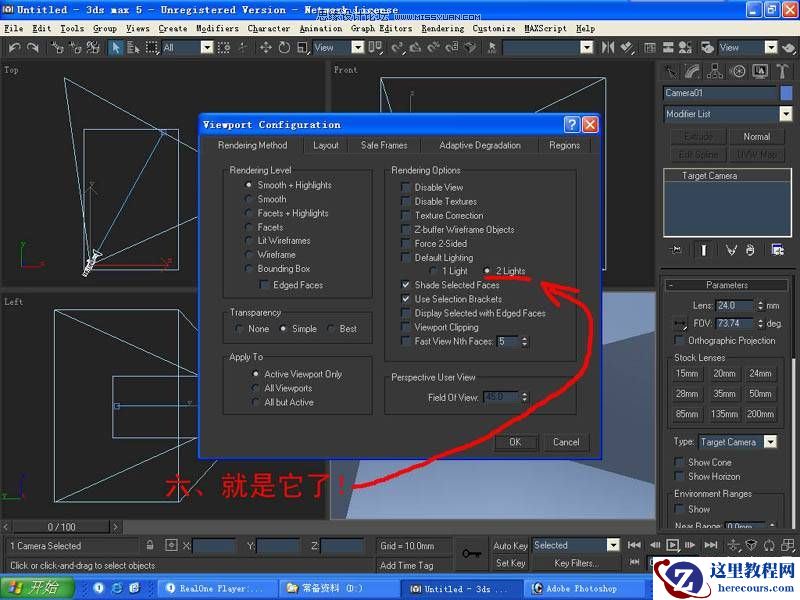Enable the Edged Faces checkbox

[x=265, y=285]
